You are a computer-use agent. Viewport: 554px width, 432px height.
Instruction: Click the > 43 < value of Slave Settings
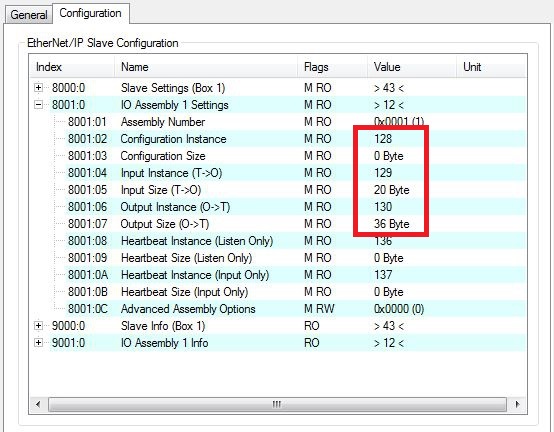(389, 88)
